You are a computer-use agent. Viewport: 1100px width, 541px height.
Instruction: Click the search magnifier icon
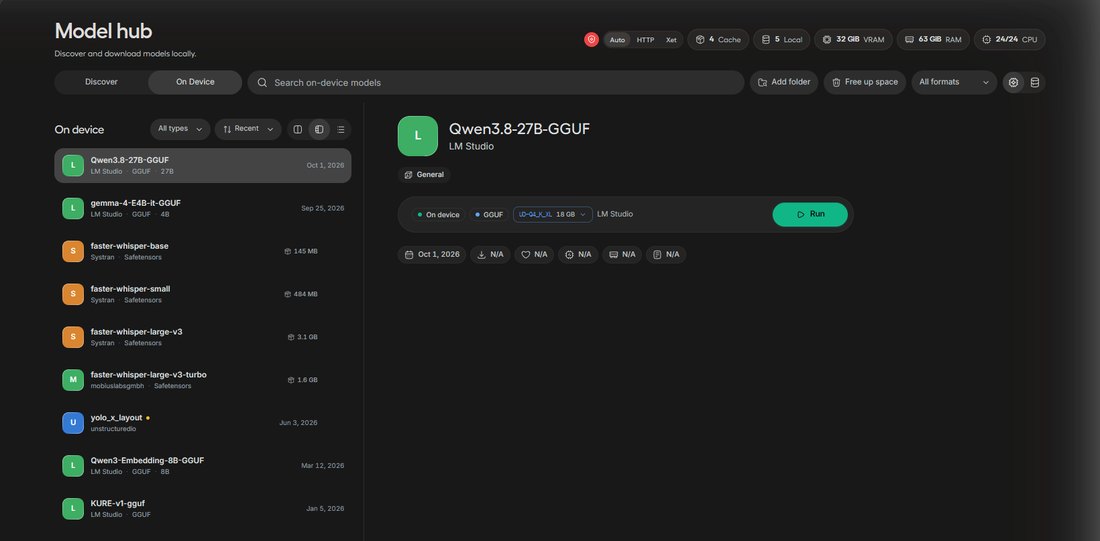pos(262,83)
